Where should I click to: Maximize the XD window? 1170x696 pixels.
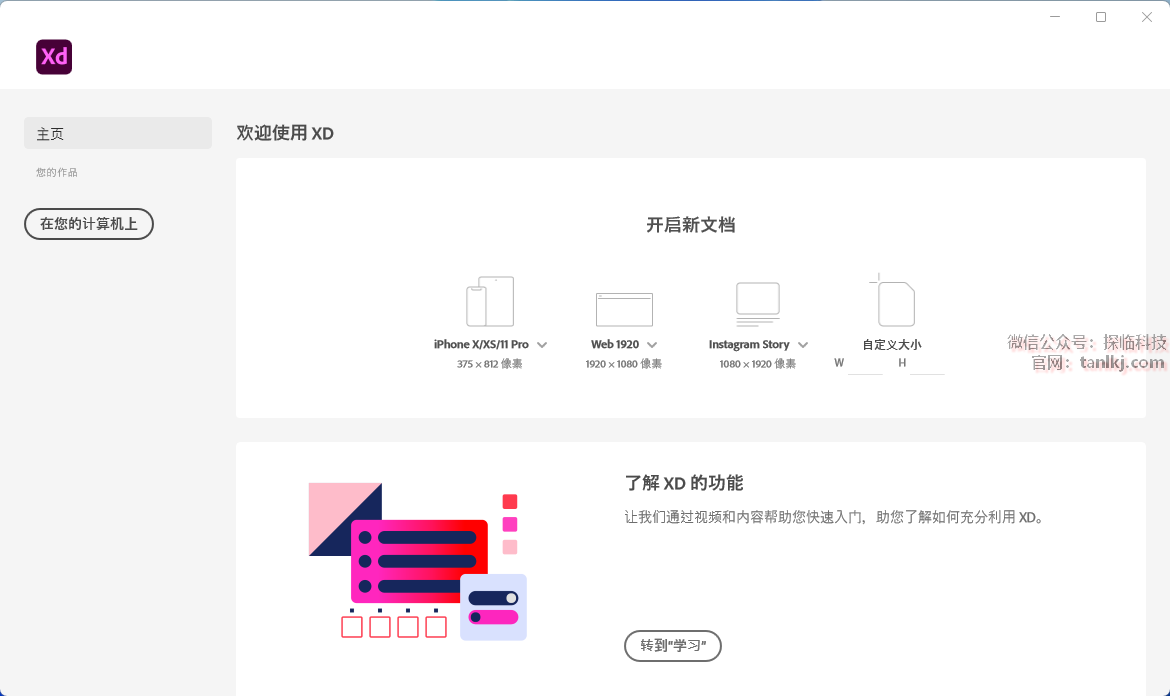(x=1101, y=17)
